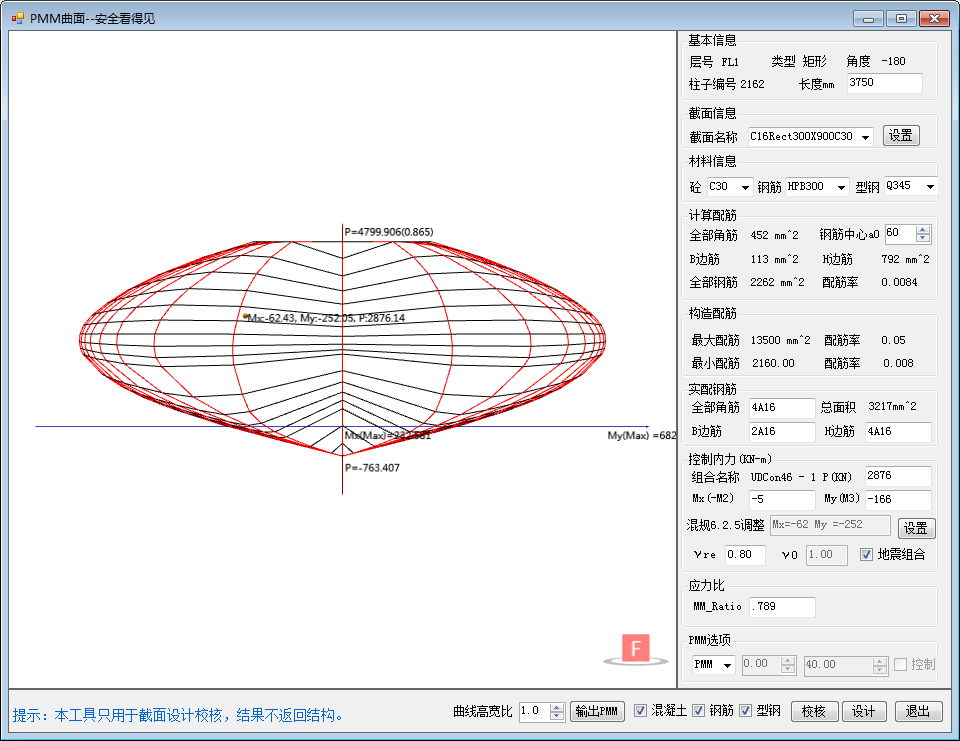This screenshot has width=960, height=741.
Task: Select the orange load point on the PMM curve
Action: (x=246, y=316)
